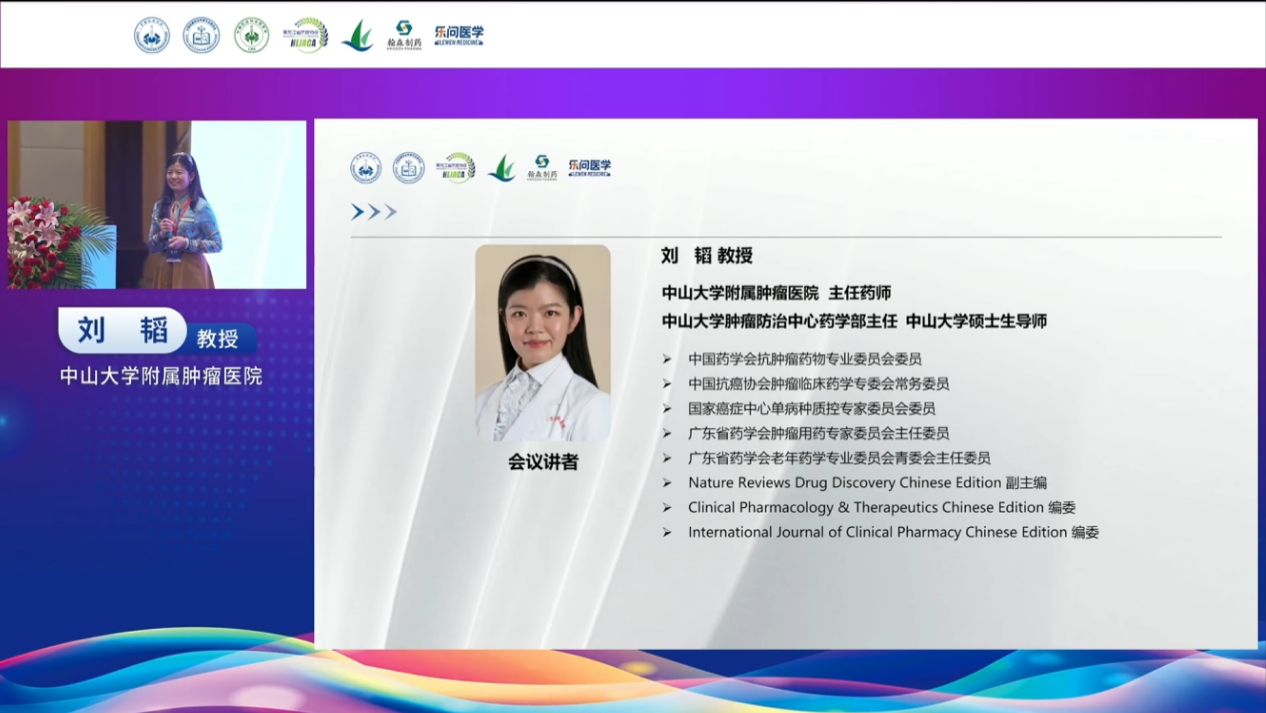Click the 会议讲者 caption under the portrait
The image size is (1266, 713).
pyautogui.click(x=543, y=463)
